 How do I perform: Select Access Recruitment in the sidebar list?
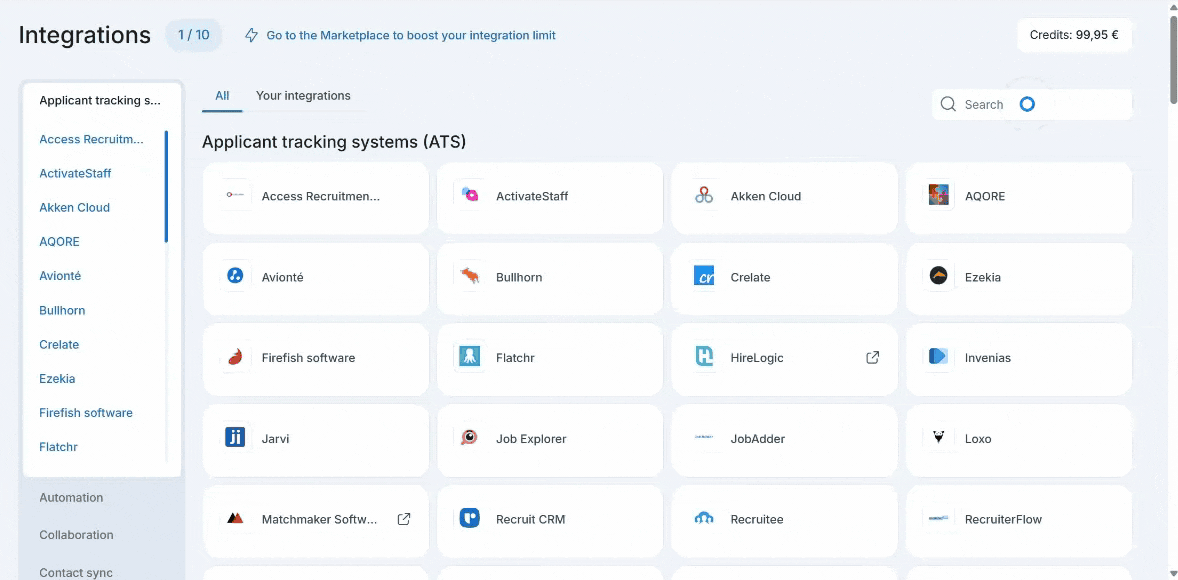tap(92, 139)
